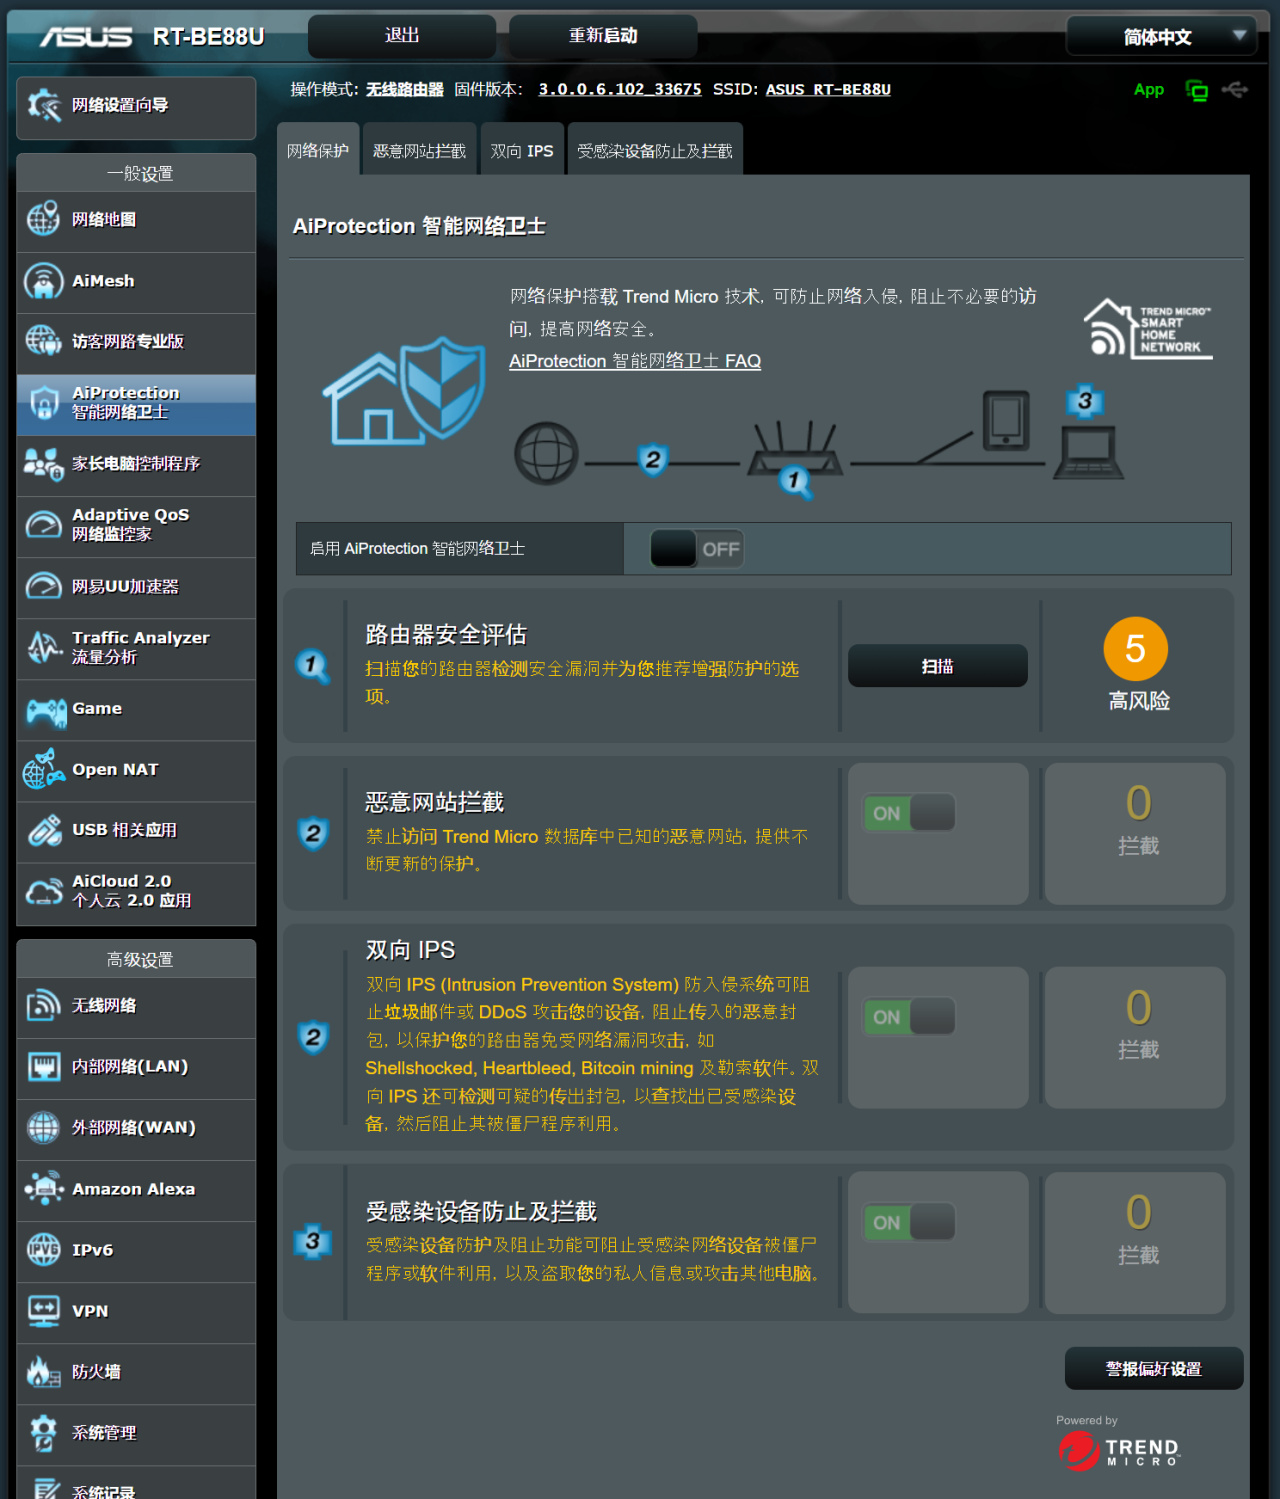
Task: Click the 恶意网站拦截 shield badge number 2
Action: coord(313,833)
